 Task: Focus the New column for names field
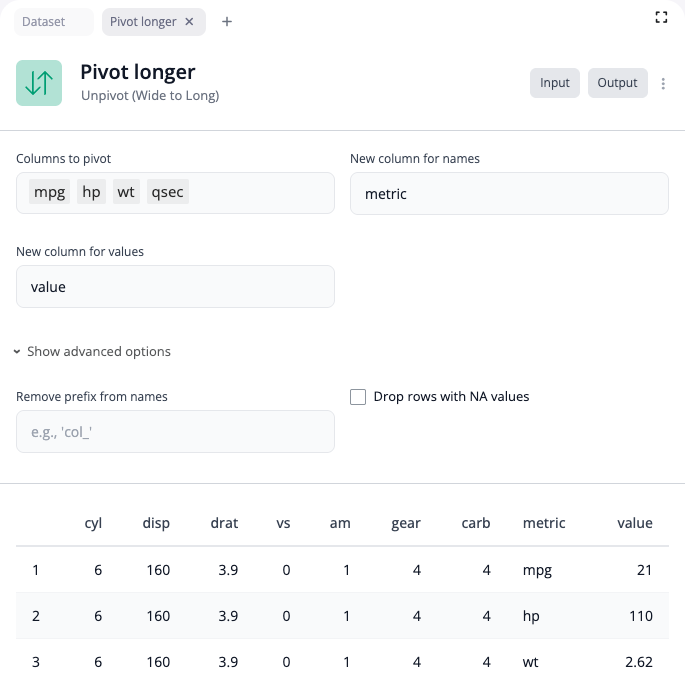[508, 194]
